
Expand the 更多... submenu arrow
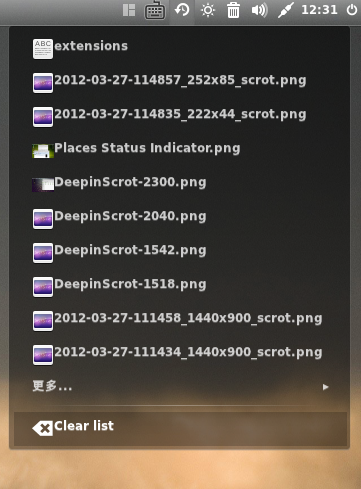point(325,387)
